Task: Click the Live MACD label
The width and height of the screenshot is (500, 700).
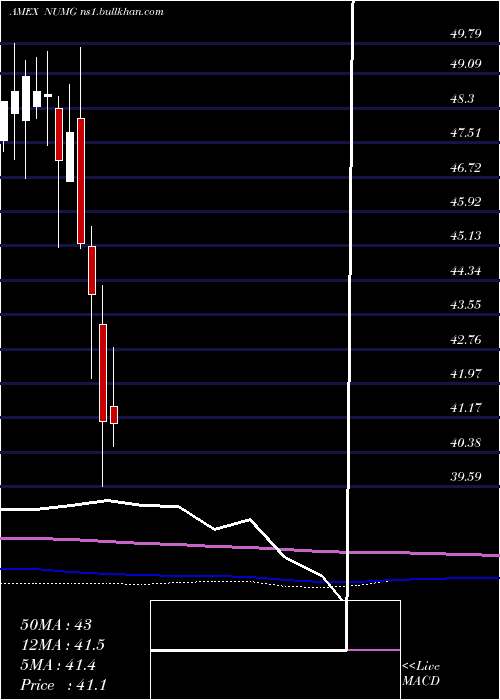Action: [421, 674]
